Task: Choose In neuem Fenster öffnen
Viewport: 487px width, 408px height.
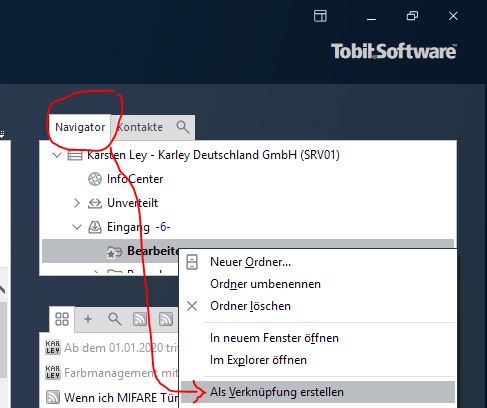Action: pos(274,338)
